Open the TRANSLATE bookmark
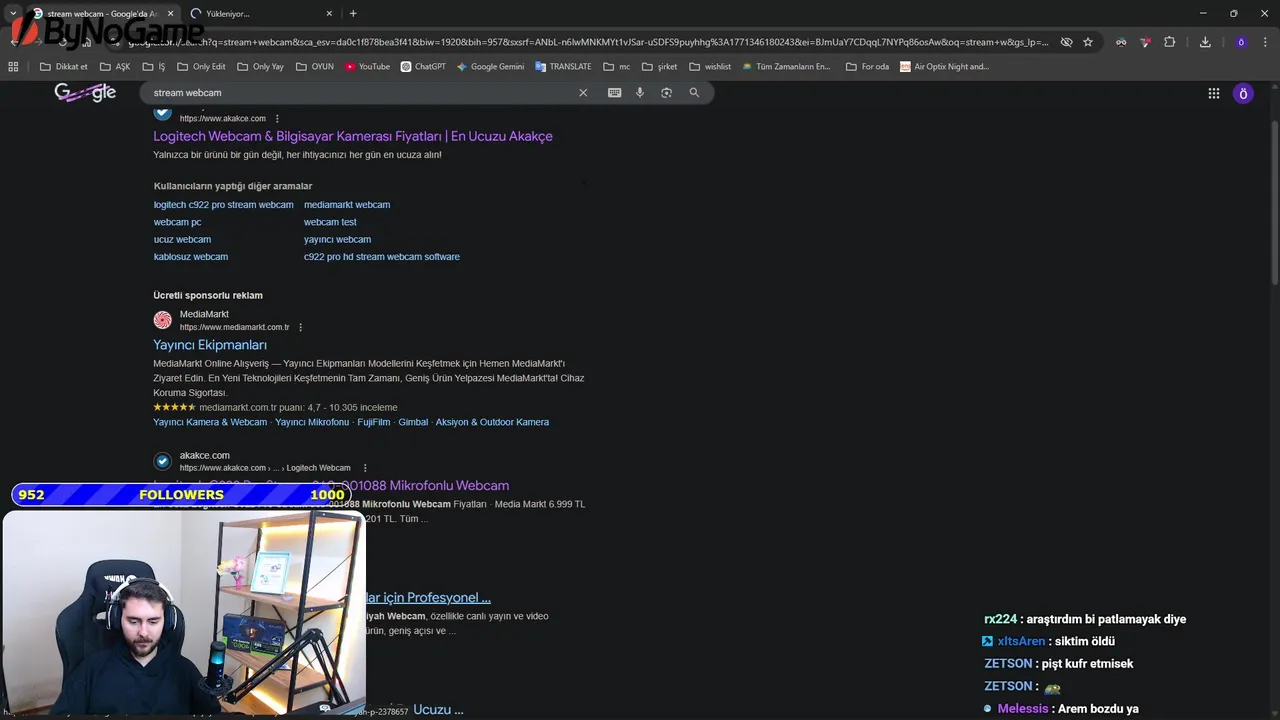This screenshot has height=720, width=1280. coord(563,67)
